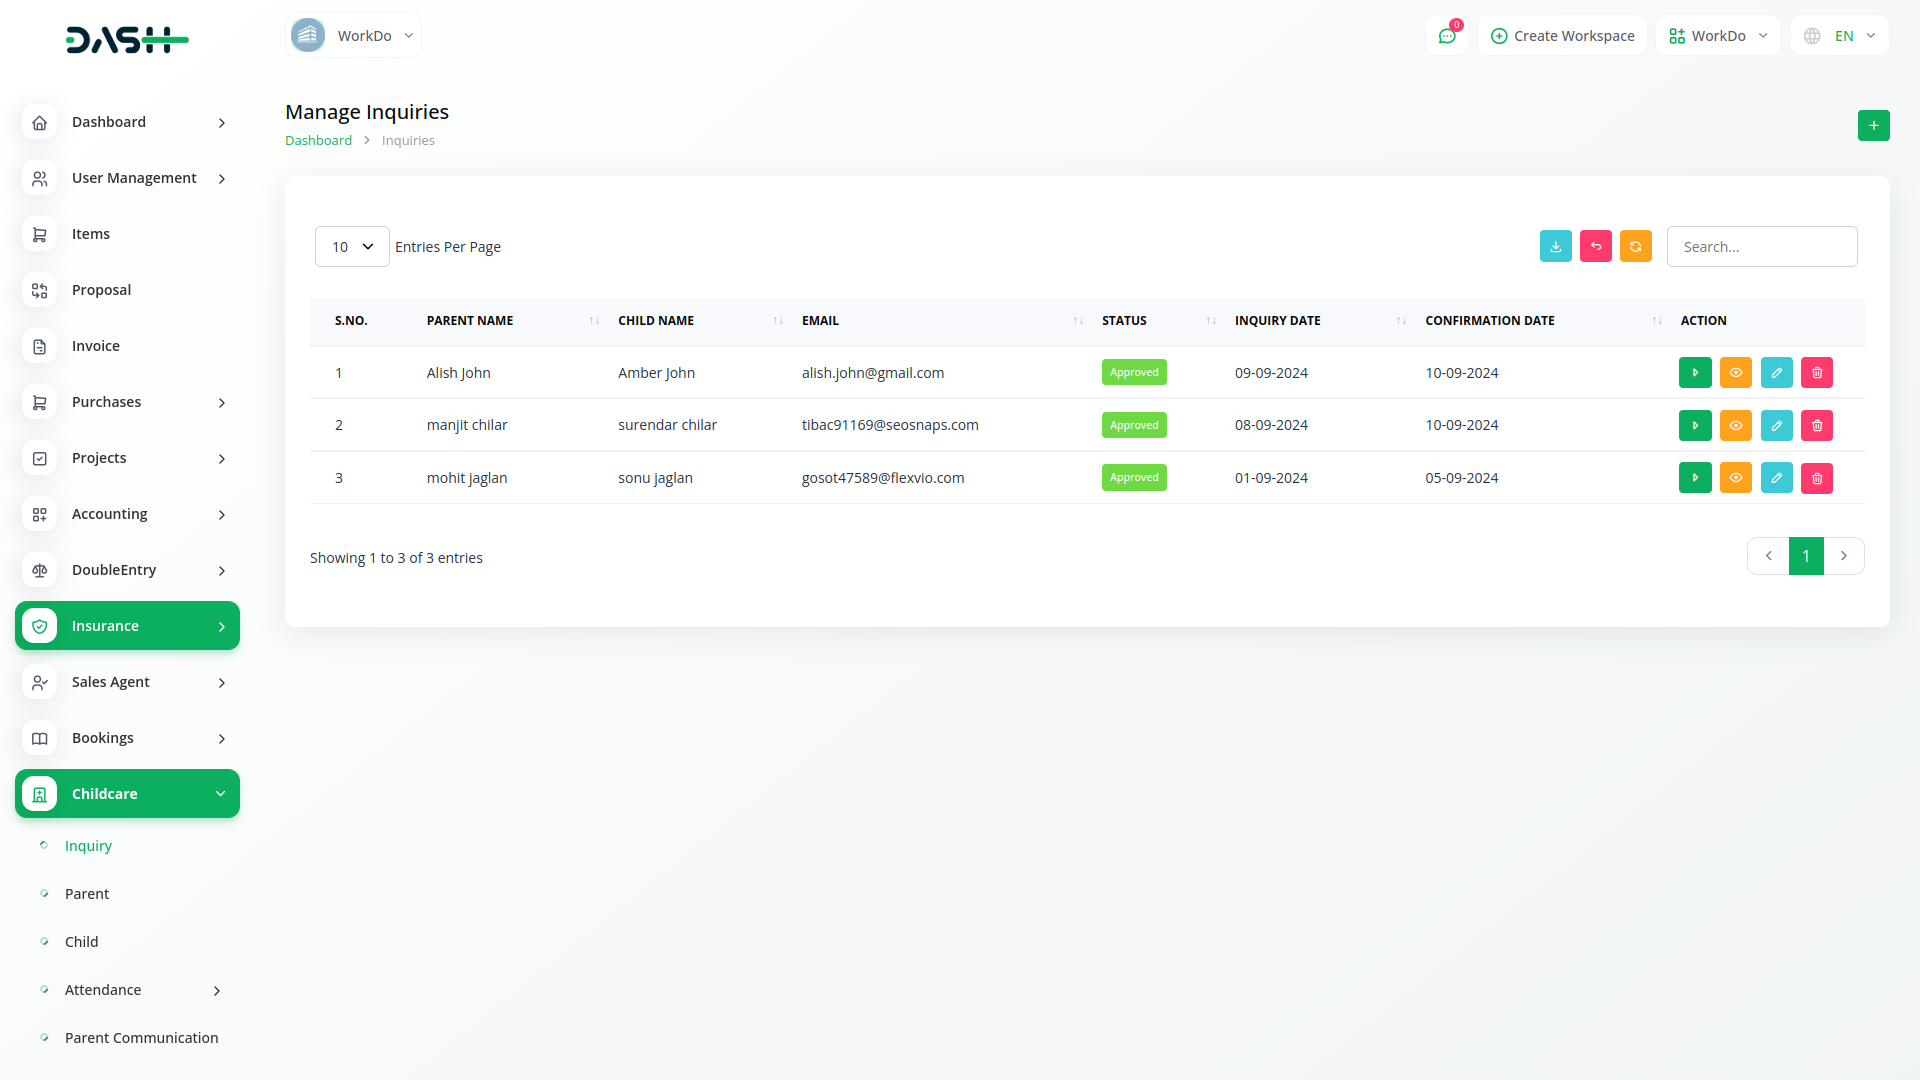The image size is (1920, 1080).
Task: Open the entries per page dropdown
Action: (352, 247)
